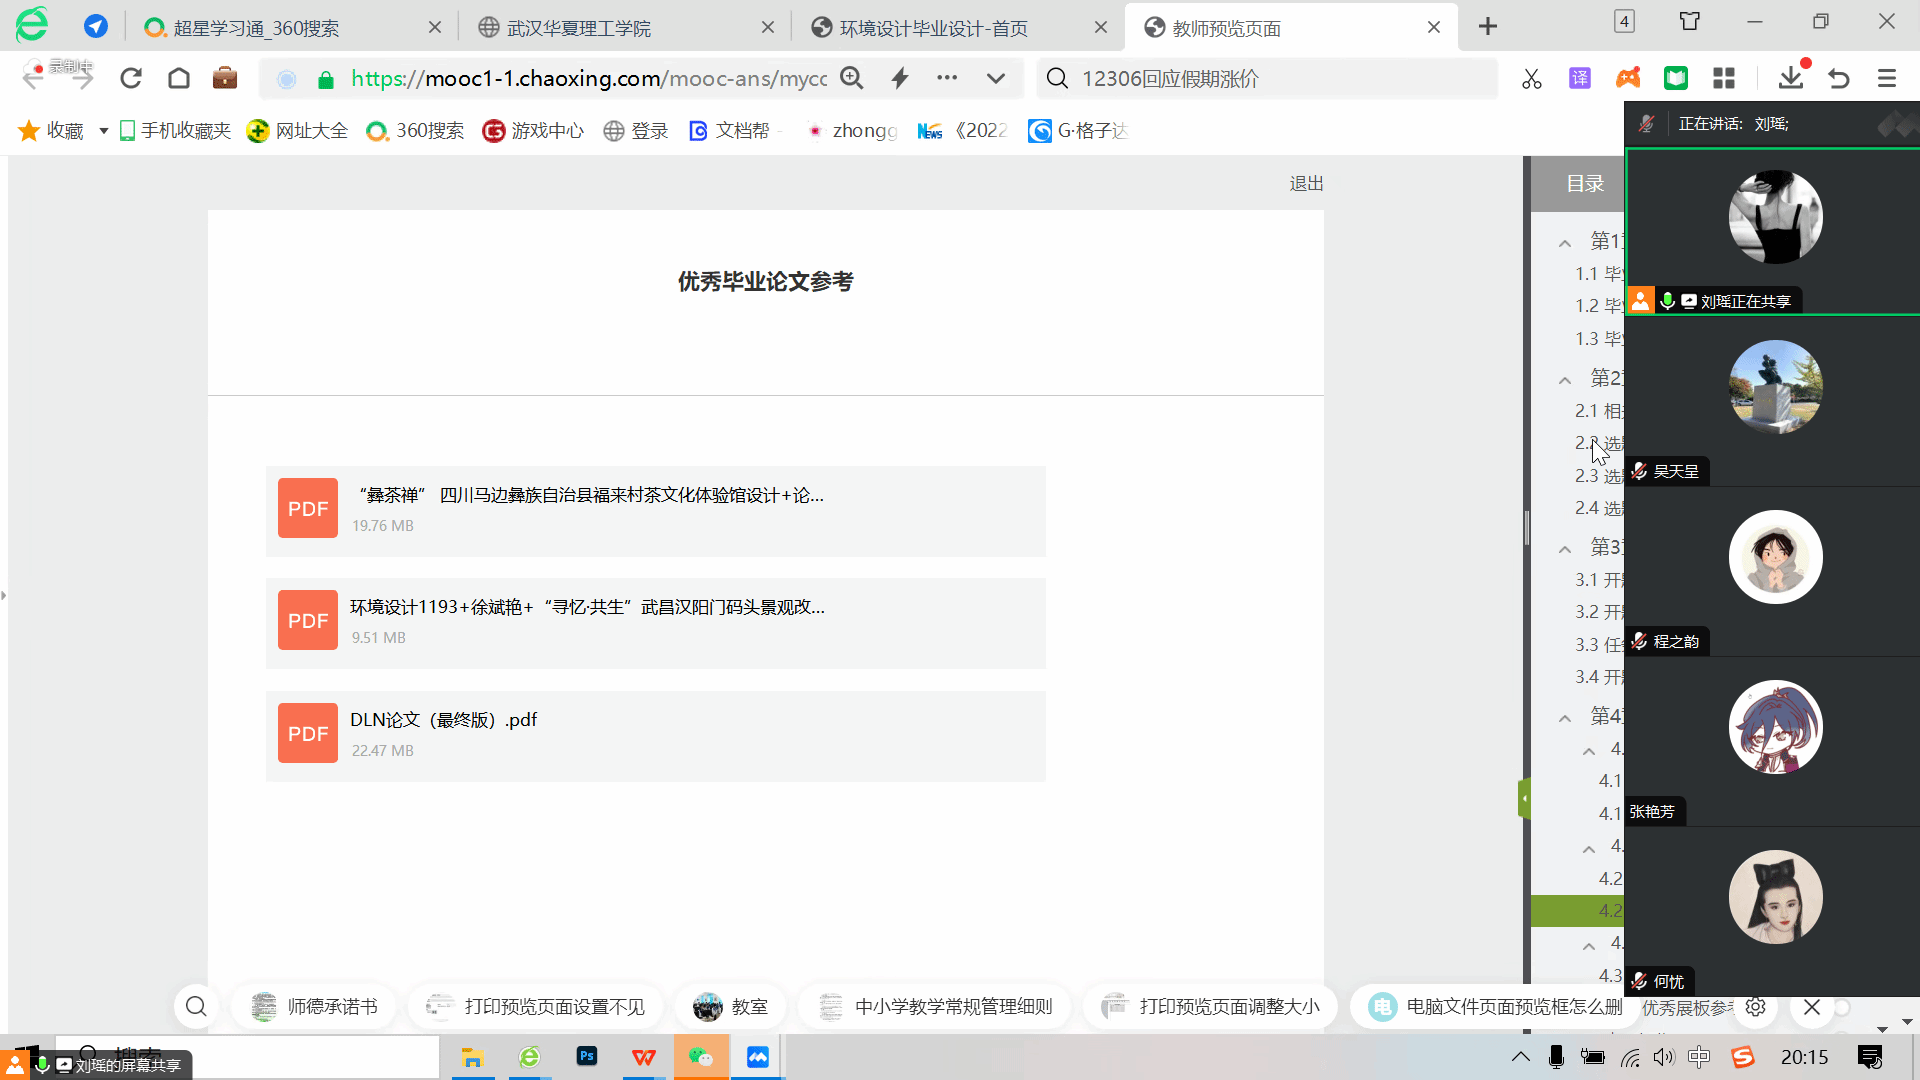This screenshot has width=1920, height=1080.
Task: Click the browser refresh icon
Action: [x=131, y=78]
